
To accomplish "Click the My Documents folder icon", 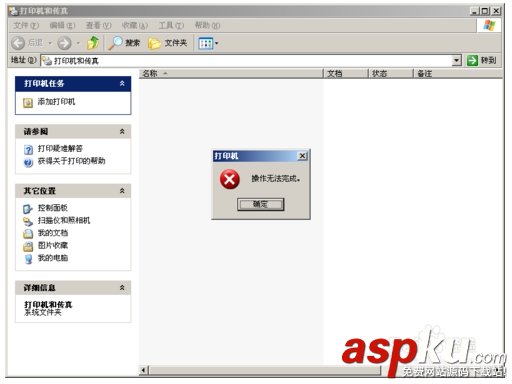I will [x=28, y=234].
